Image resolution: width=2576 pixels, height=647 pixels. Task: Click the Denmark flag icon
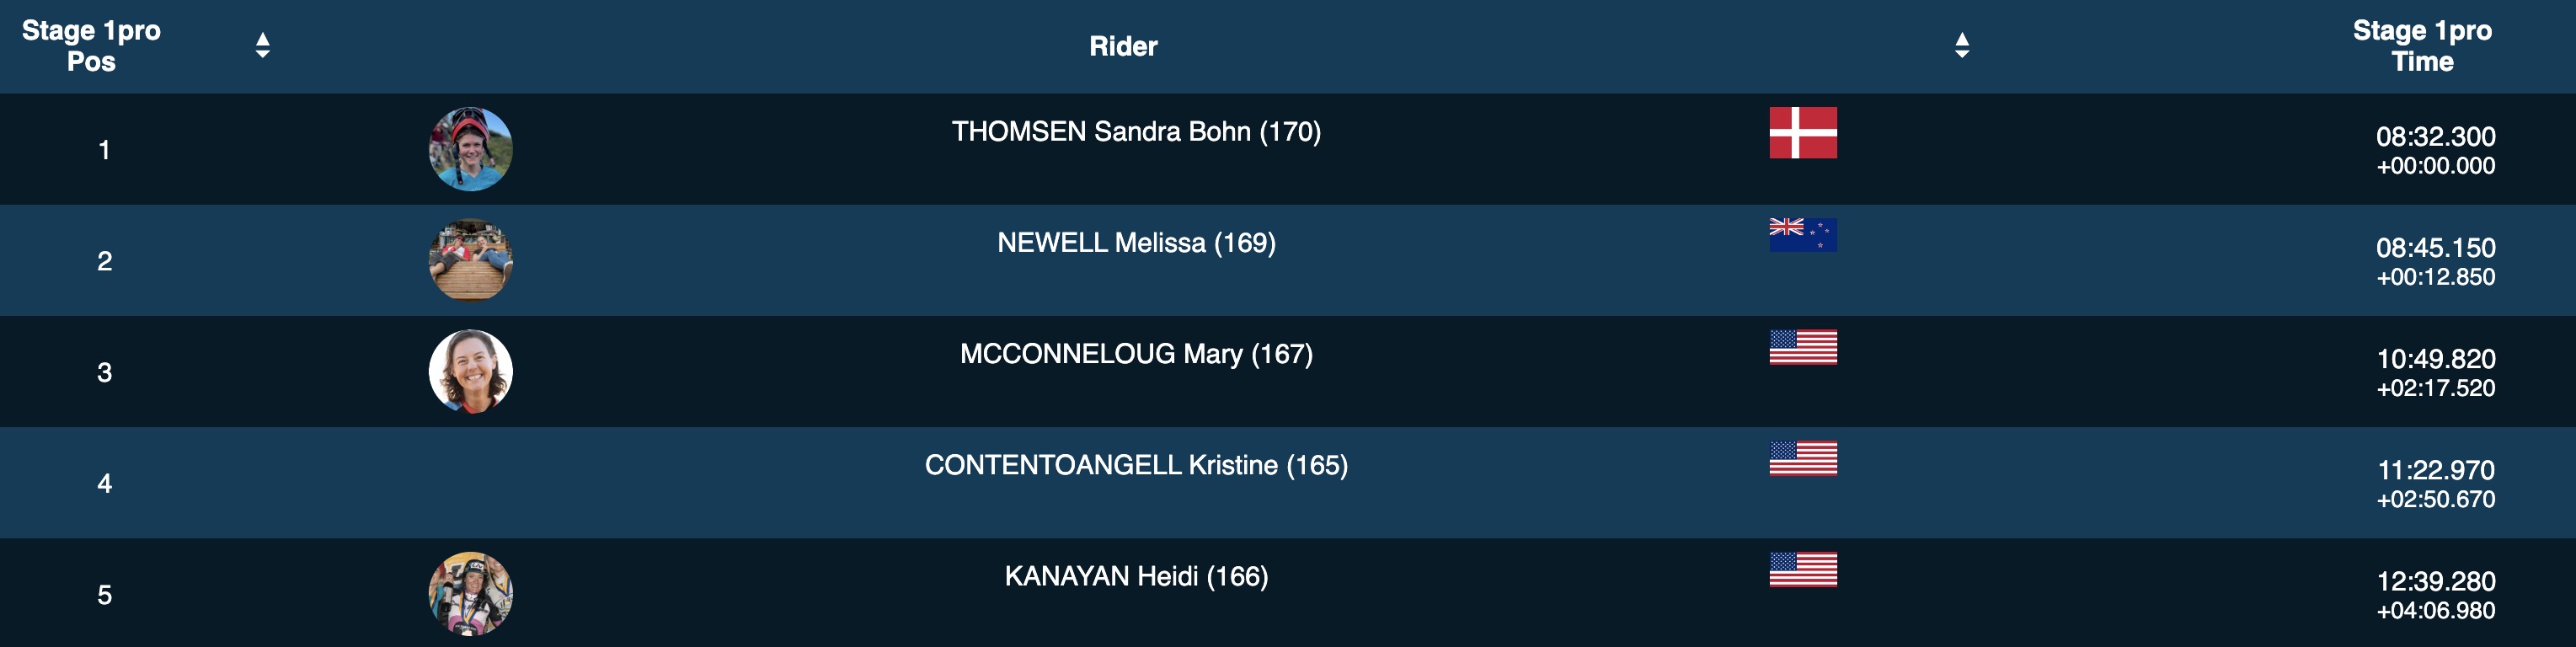click(x=1802, y=133)
